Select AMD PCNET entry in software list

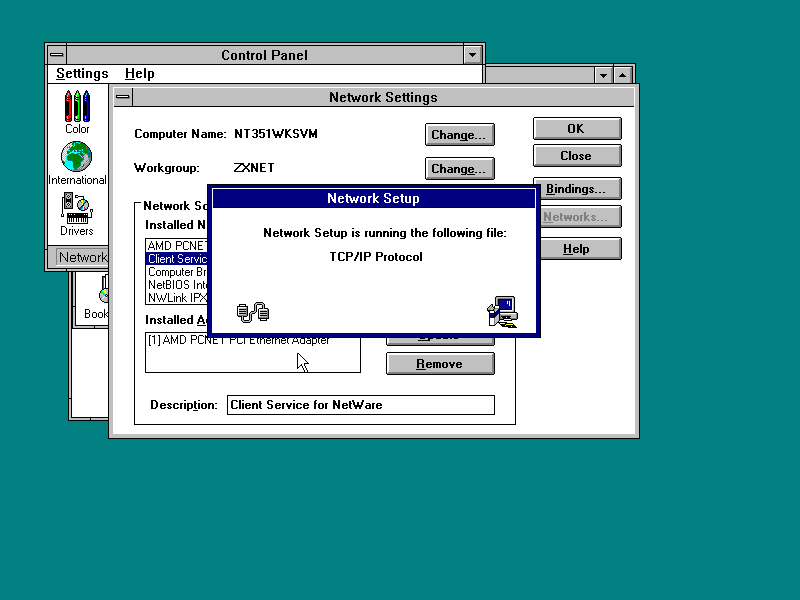click(x=177, y=245)
